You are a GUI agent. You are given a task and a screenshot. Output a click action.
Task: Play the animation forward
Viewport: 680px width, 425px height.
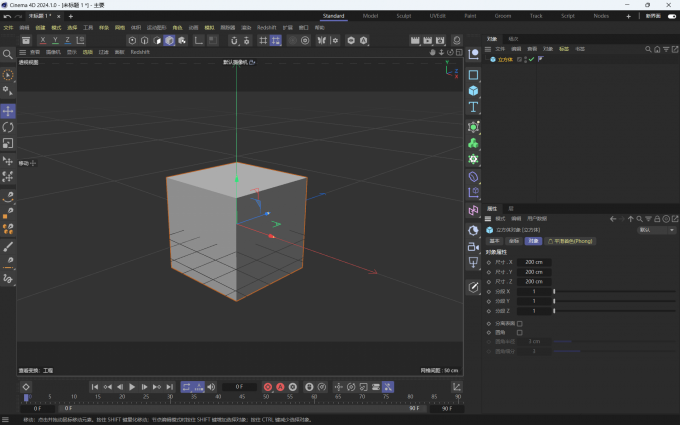[x=132, y=387]
